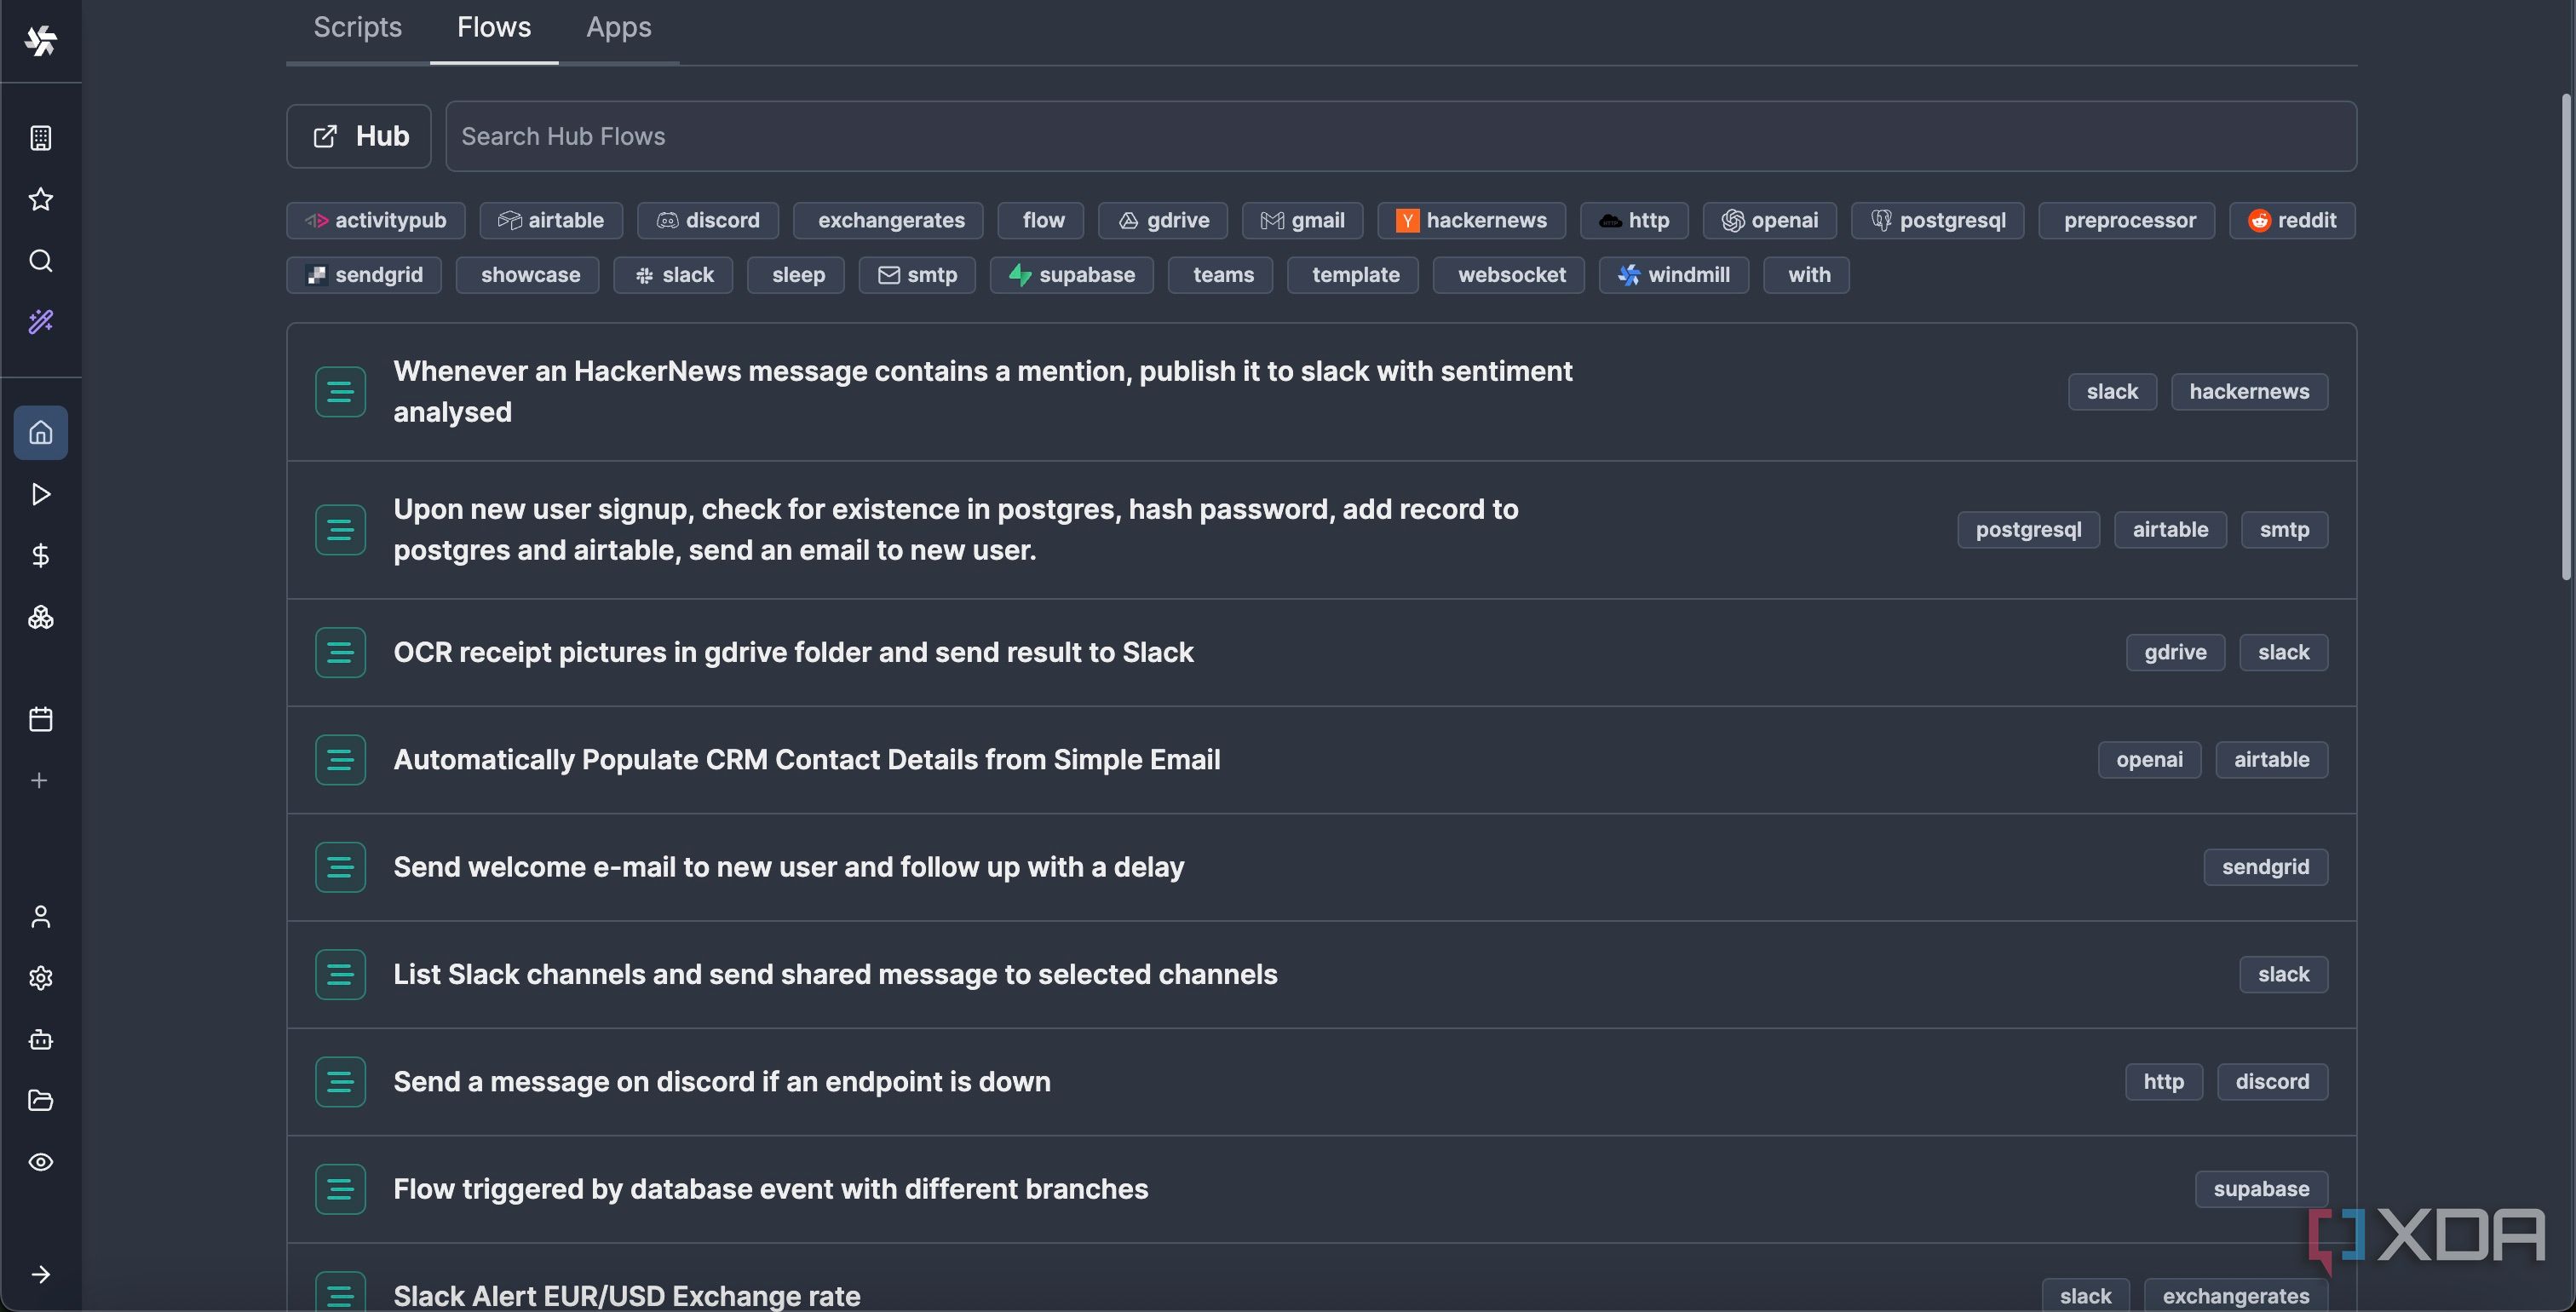Click the search magnifier in sidebar
The width and height of the screenshot is (2576, 1312).
click(41, 261)
